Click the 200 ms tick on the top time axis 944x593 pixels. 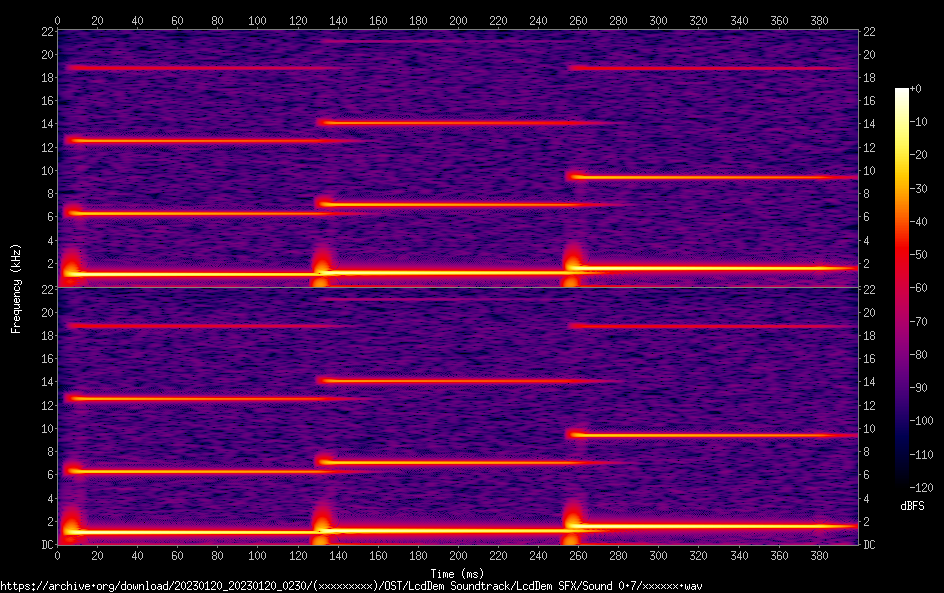coord(457,20)
